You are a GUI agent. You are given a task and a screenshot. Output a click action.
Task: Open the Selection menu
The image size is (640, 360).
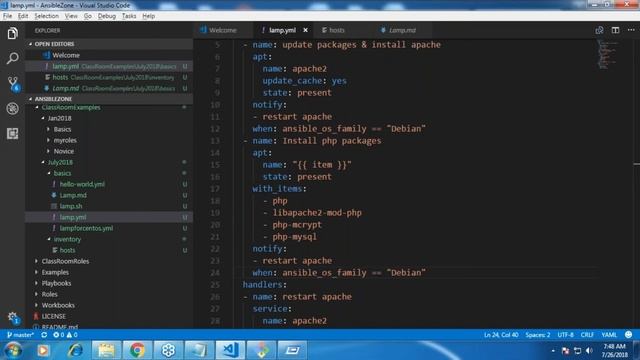click(x=47, y=16)
